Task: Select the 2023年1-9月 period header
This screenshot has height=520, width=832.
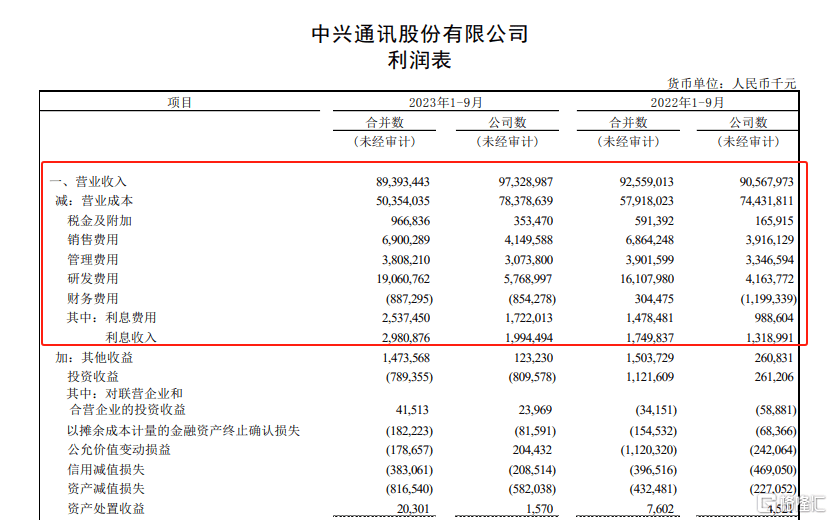Action: (446, 102)
